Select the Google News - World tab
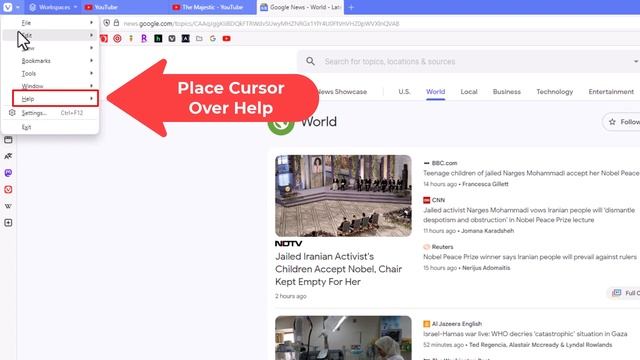 (x=300, y=7)
